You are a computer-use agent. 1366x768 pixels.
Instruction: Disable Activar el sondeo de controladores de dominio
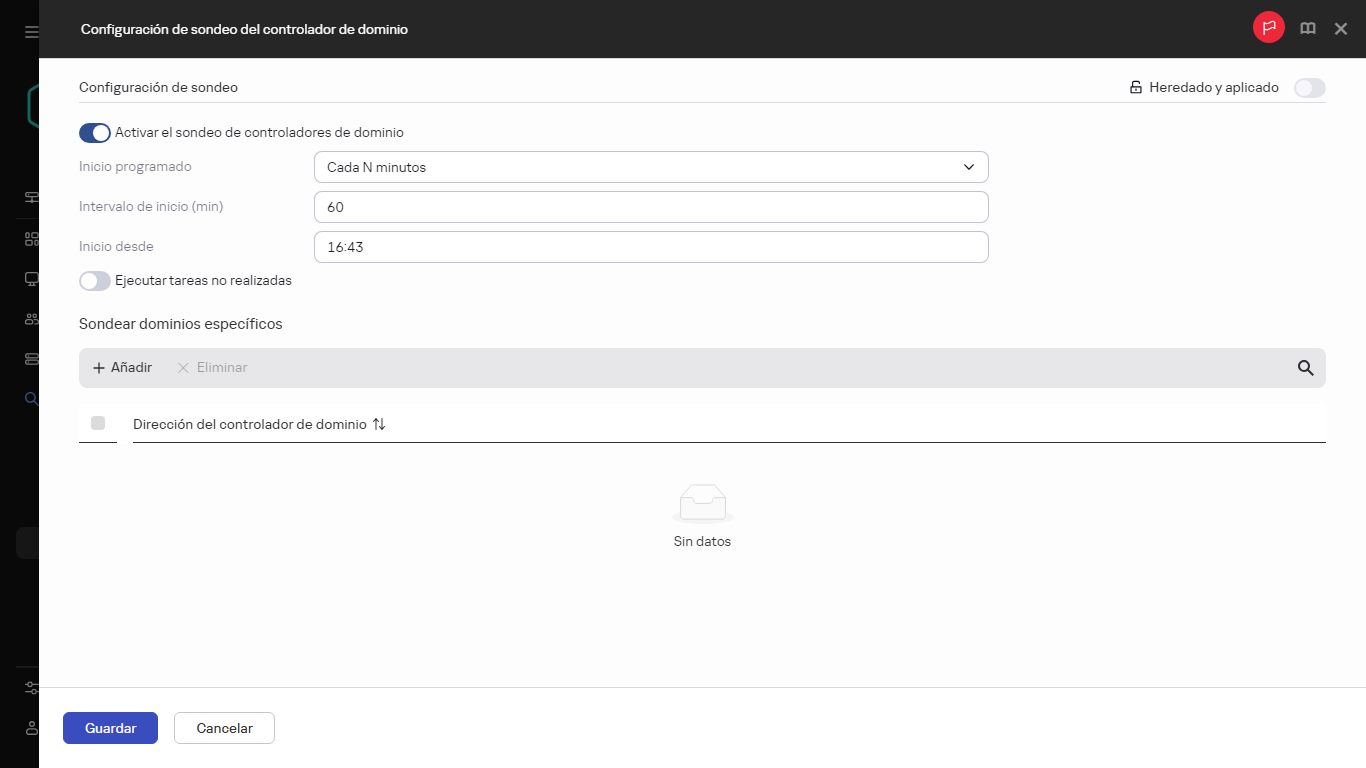[94, 132]
